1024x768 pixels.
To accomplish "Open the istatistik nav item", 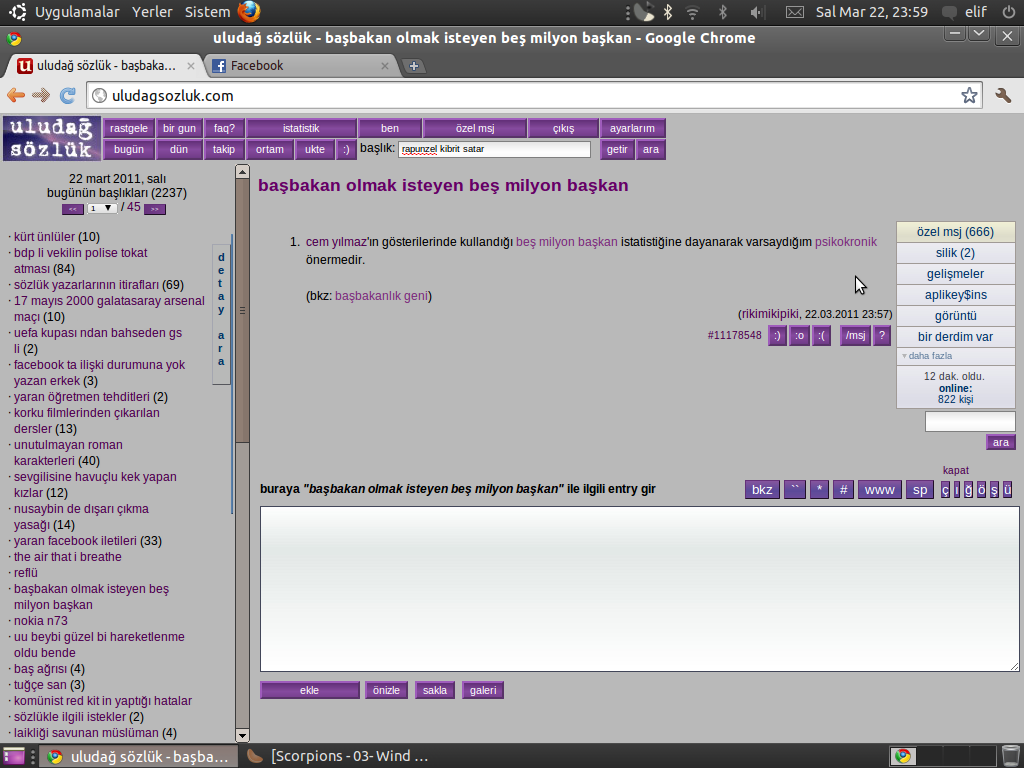I will point(301,129).
